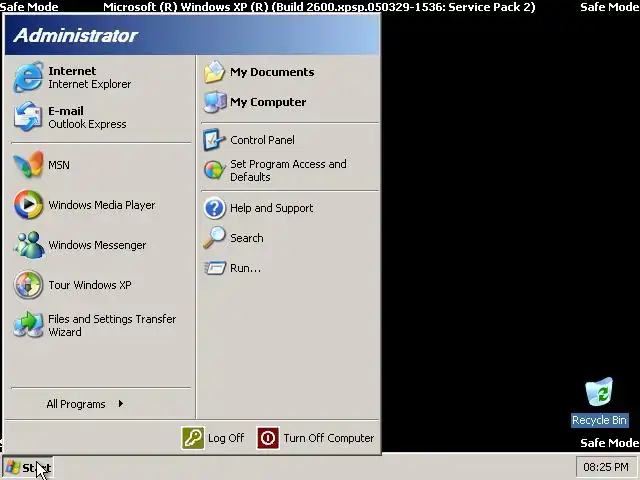The image size is (640, 480).
Task: Select Windows Messenger label
Action: (97, 245)
